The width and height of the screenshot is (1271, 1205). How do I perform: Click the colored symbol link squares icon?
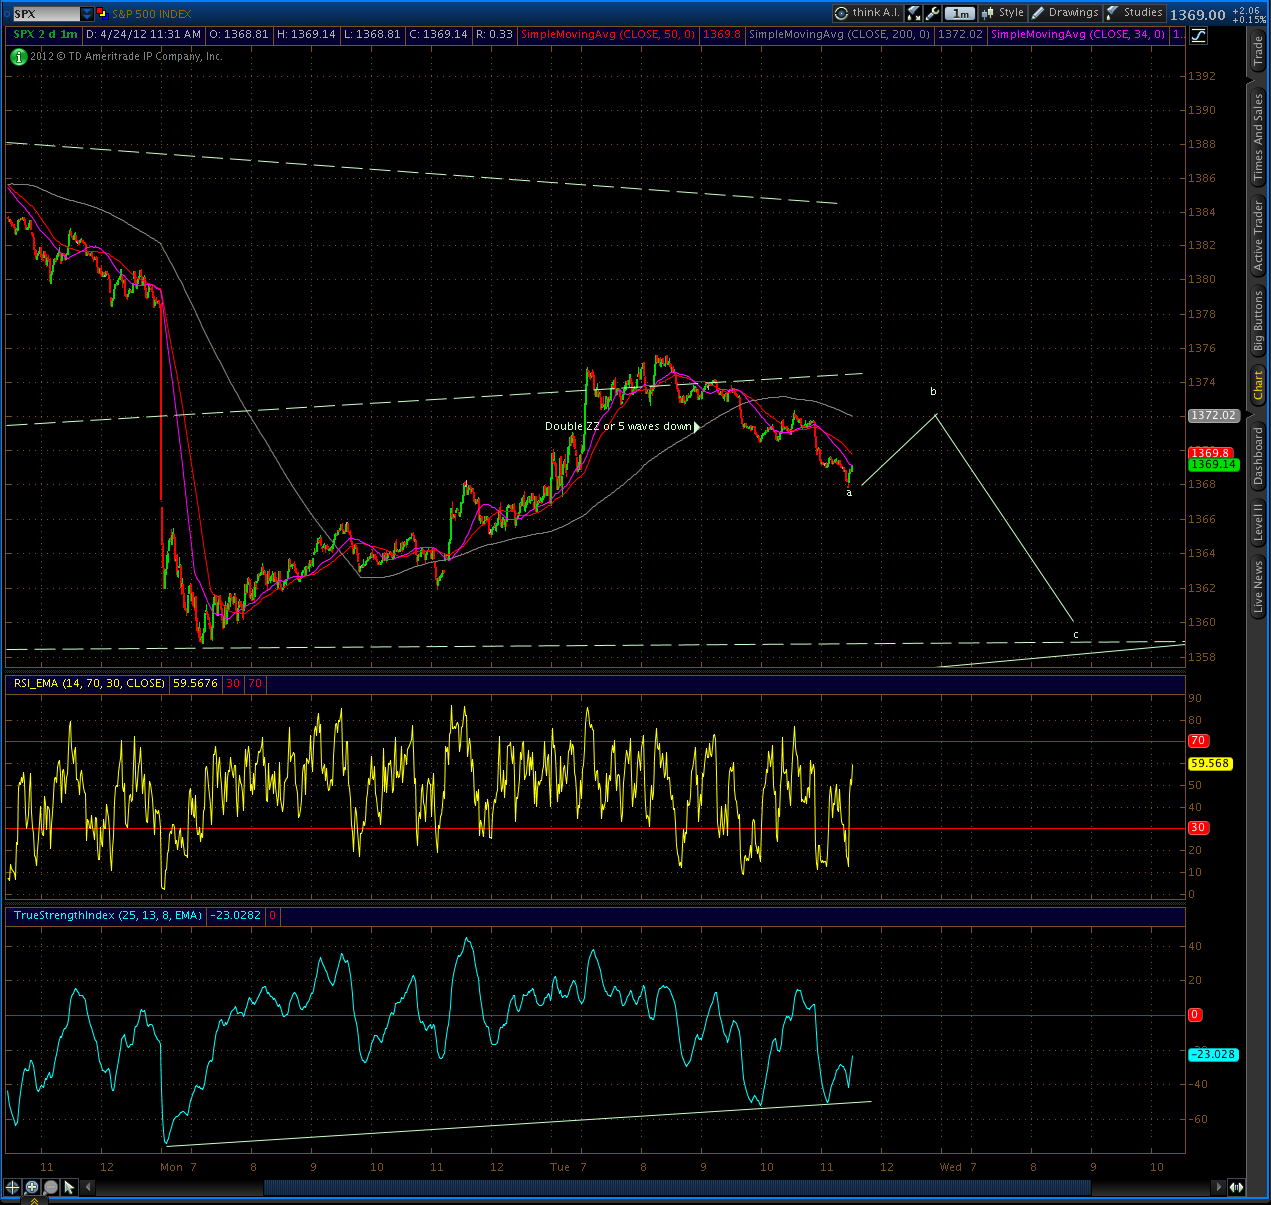click(102, 14)
